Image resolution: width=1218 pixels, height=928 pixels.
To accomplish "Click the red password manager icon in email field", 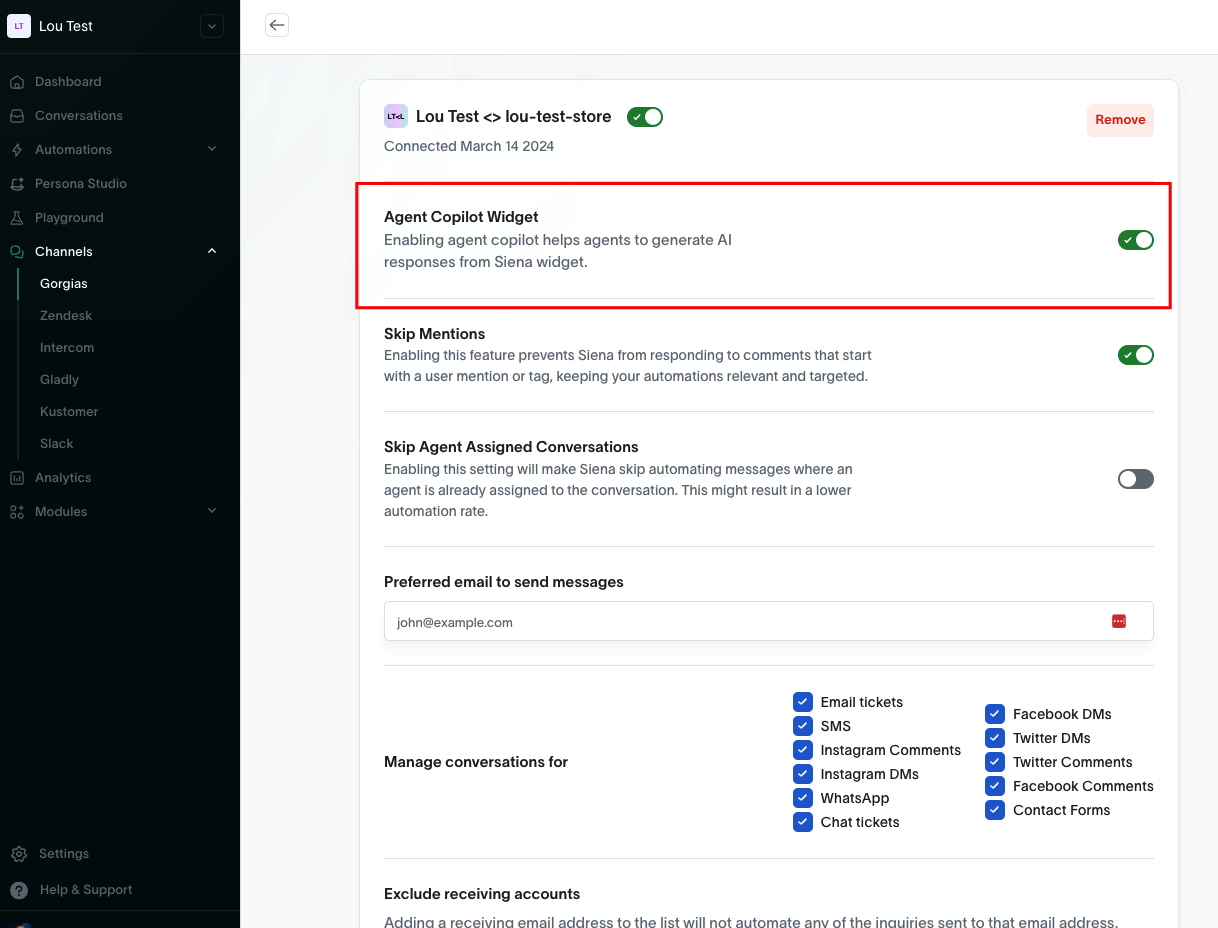I will pos(1119,621).
